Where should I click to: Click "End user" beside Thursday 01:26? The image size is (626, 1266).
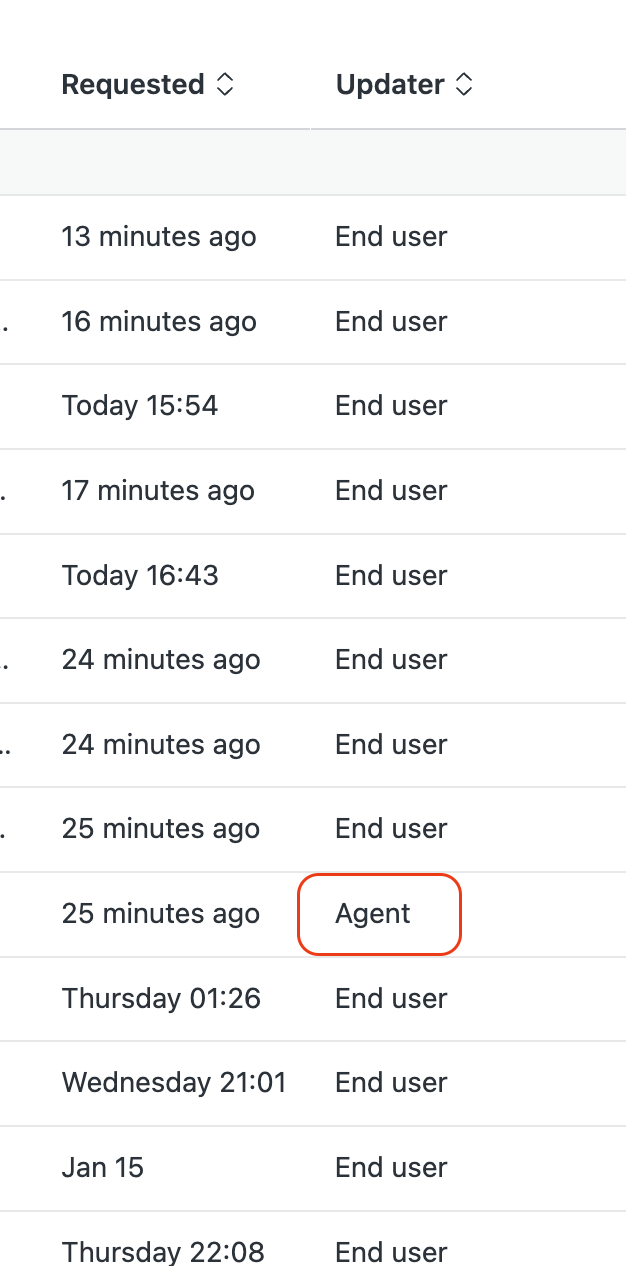click(x=391, y=998)
